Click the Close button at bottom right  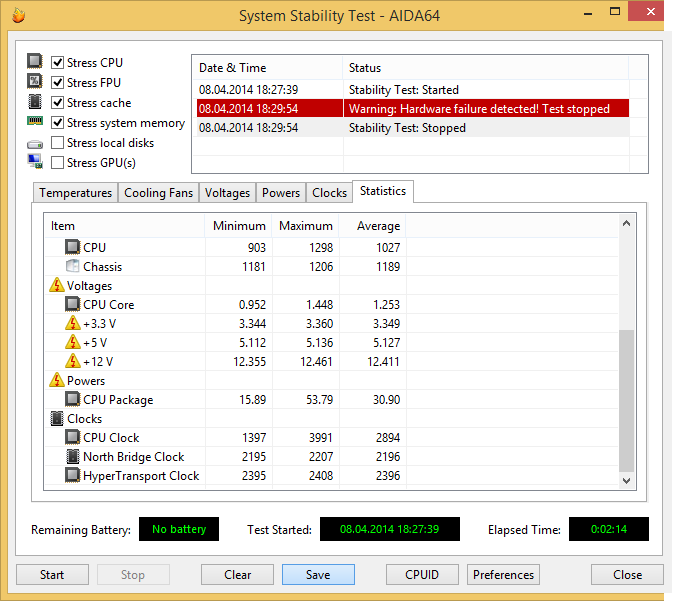click(x=627, y=575)
